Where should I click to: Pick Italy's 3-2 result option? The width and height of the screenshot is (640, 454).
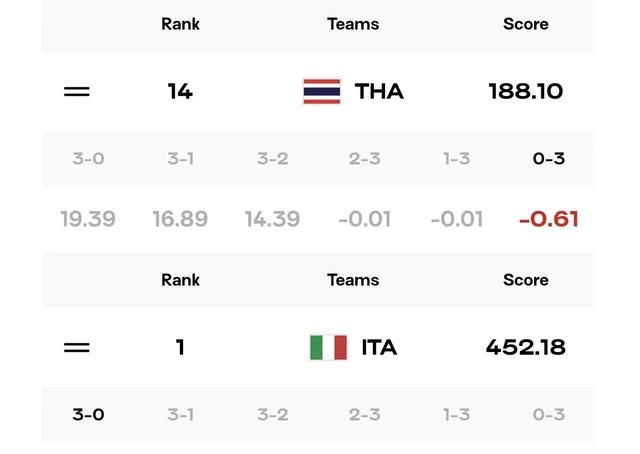point(273,414)
